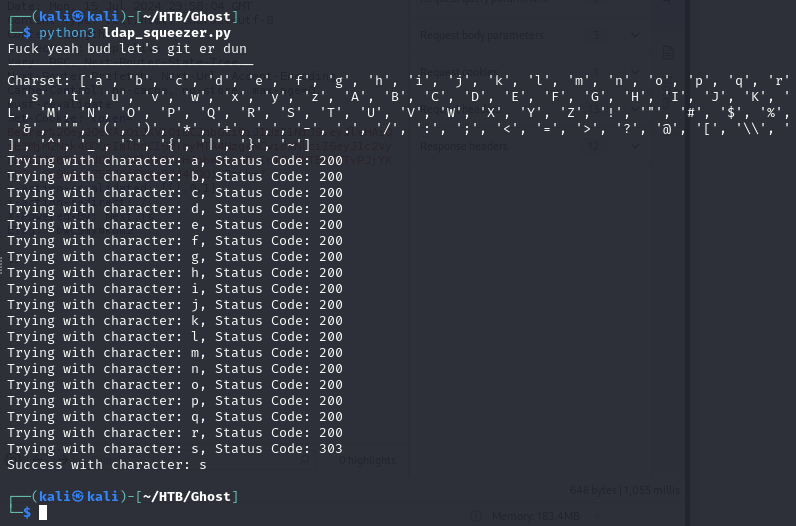Viewport: 796px width, 526px height.
Task: Click 'kali㉿kali' in the top prompt
Action: pyautogui.click(x=79, y=17)
